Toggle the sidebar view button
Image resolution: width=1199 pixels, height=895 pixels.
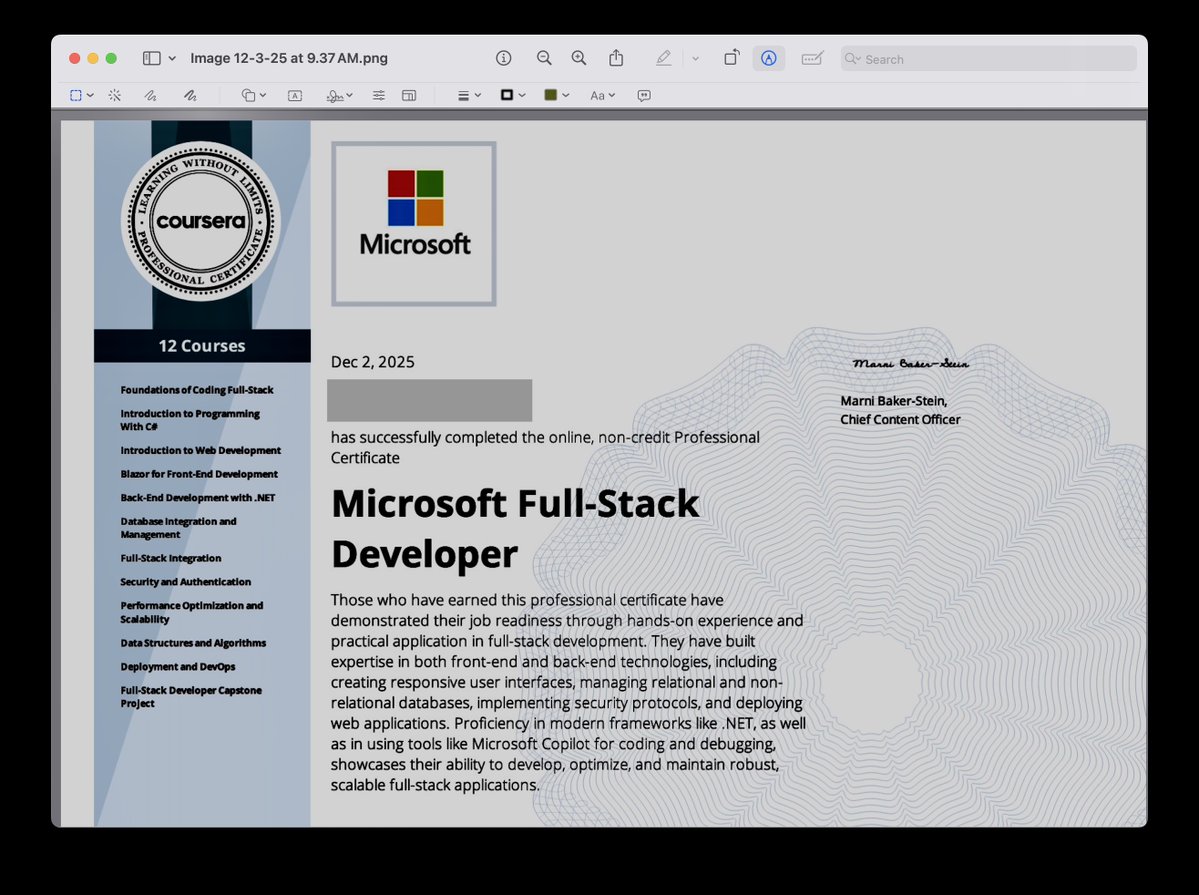(151, 58)
